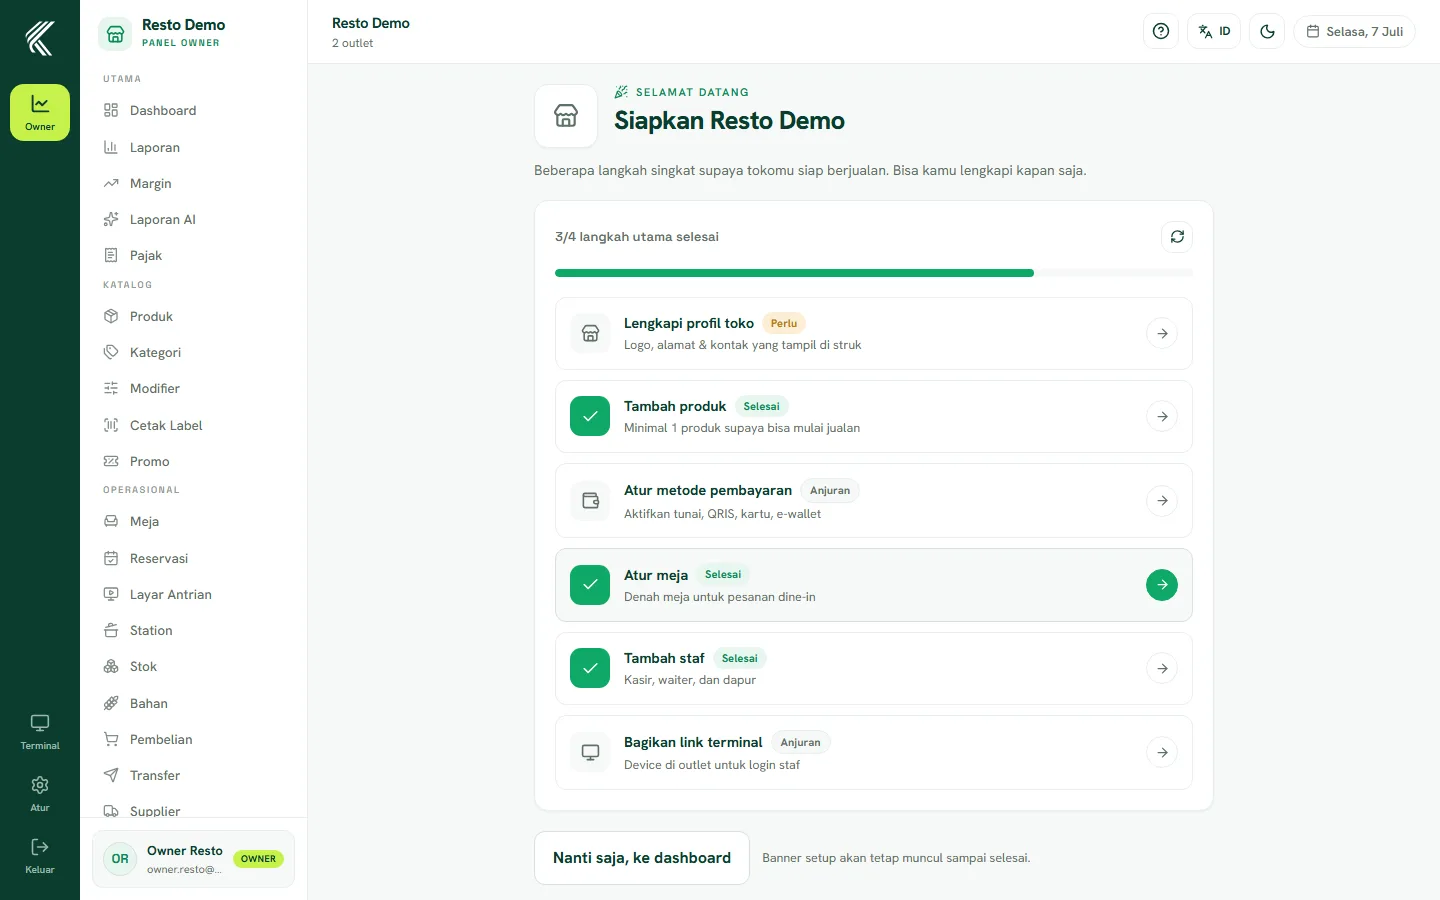This screenshot has width=1440, height=900.
Task: Click green checkmark of Tambah staf
Action: coord(590,668)
